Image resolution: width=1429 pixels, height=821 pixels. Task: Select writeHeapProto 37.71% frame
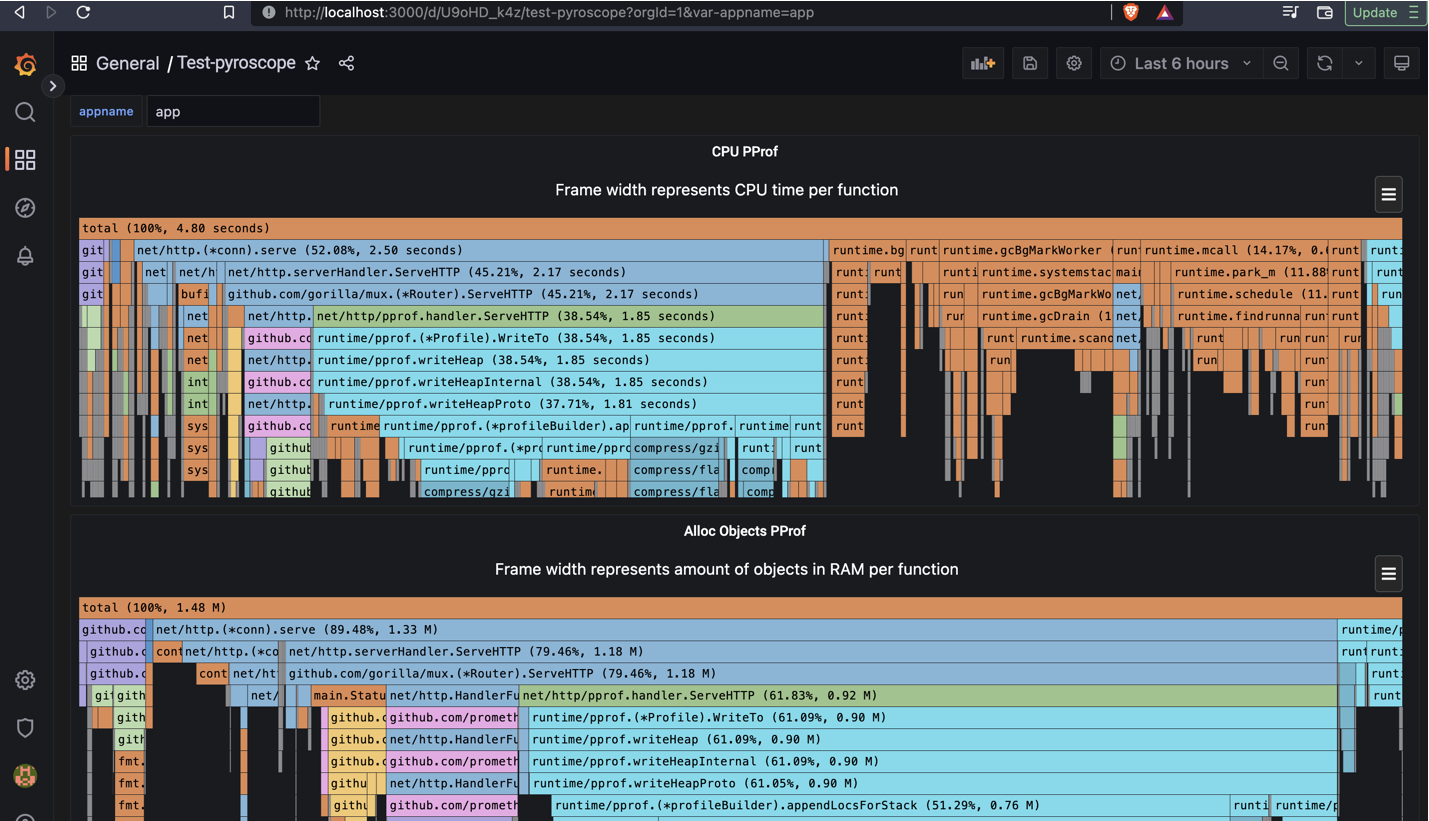[575, 404]
